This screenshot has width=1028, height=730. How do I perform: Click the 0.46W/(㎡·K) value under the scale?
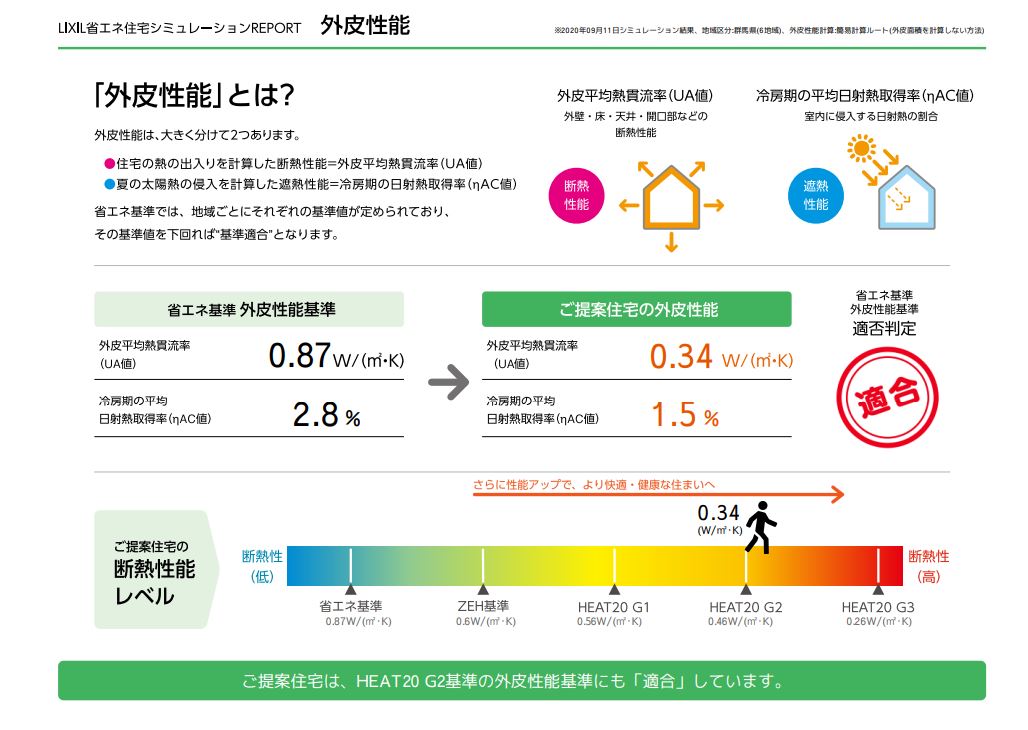pyautogui.click(x=741, y=622)
